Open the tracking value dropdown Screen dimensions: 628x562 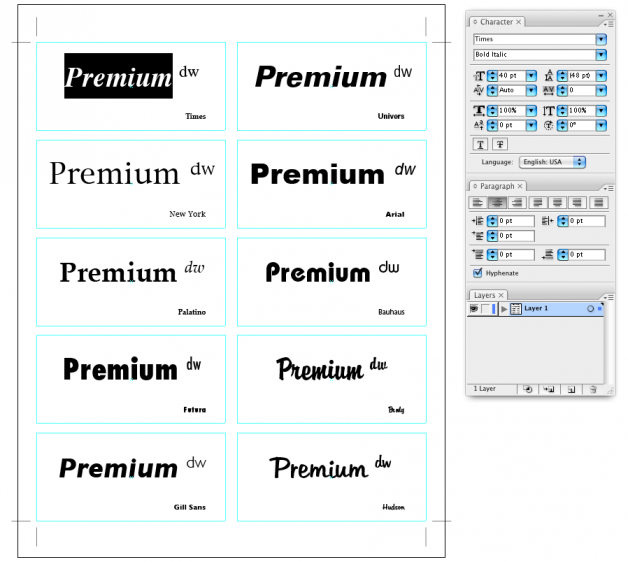[x=601, y=91]
